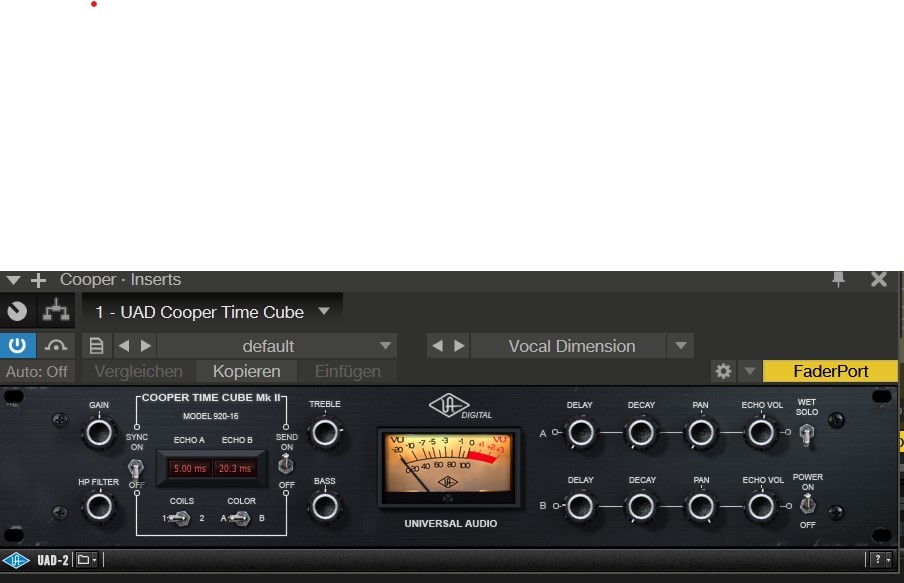
Task: Open window options triangle menu
Action: 13,280
